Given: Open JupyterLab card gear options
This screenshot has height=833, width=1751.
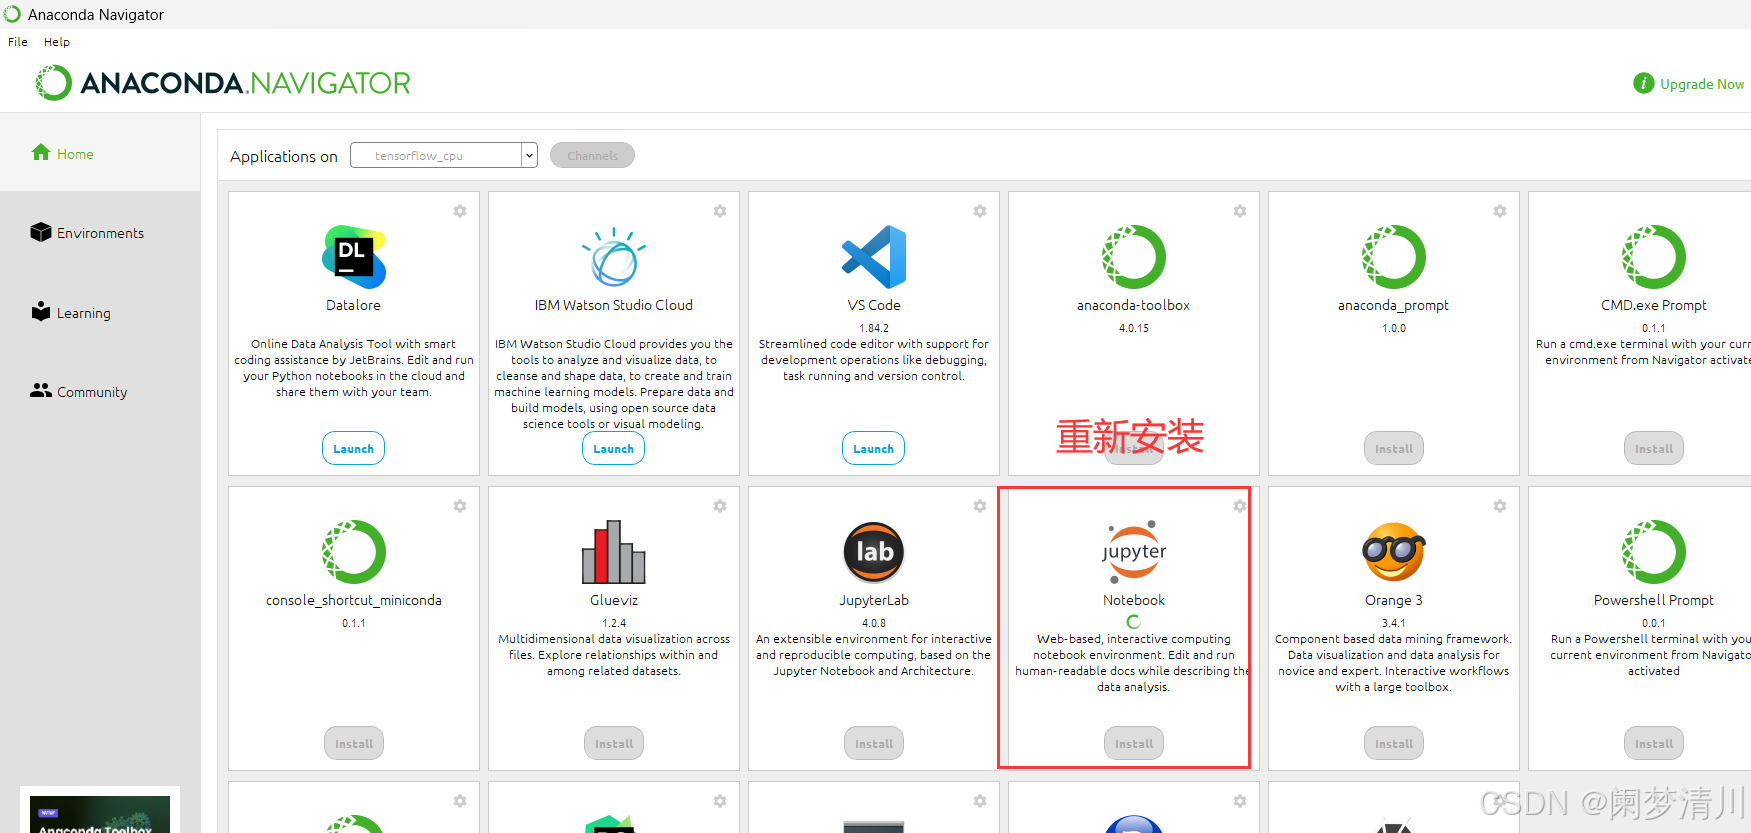Looking at the screenshot, I should click(x=980, y=506).
